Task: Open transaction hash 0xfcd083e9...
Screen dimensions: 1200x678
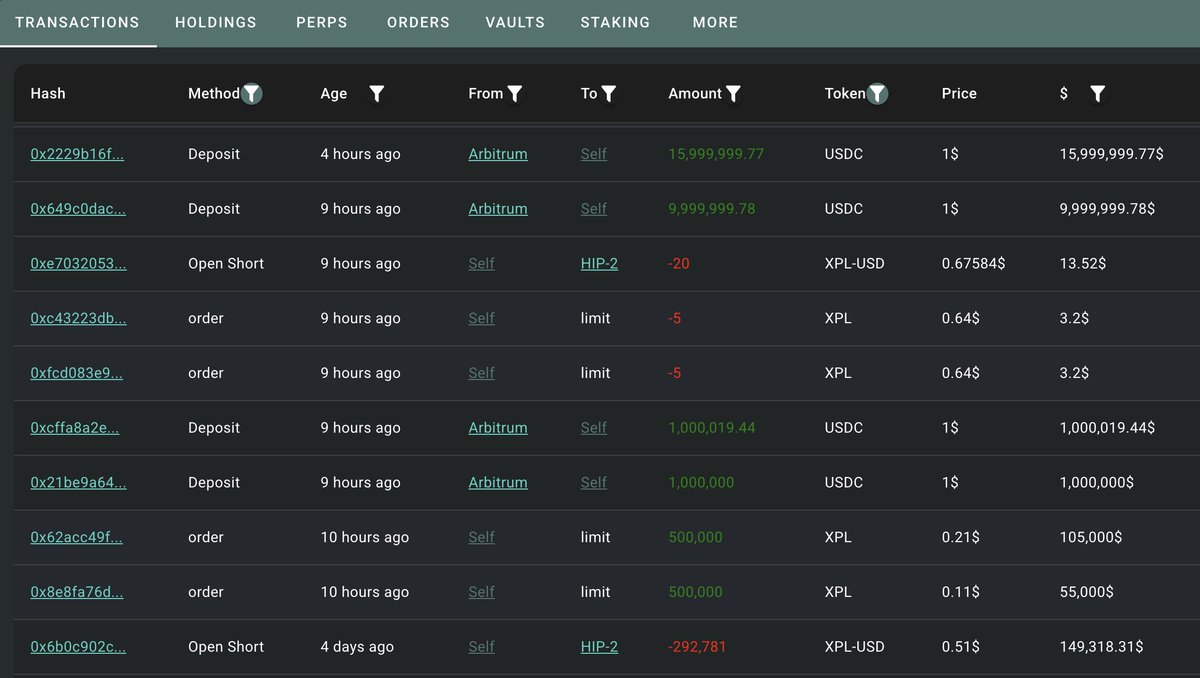Action: pyautogui.click(x=77, y=373)
